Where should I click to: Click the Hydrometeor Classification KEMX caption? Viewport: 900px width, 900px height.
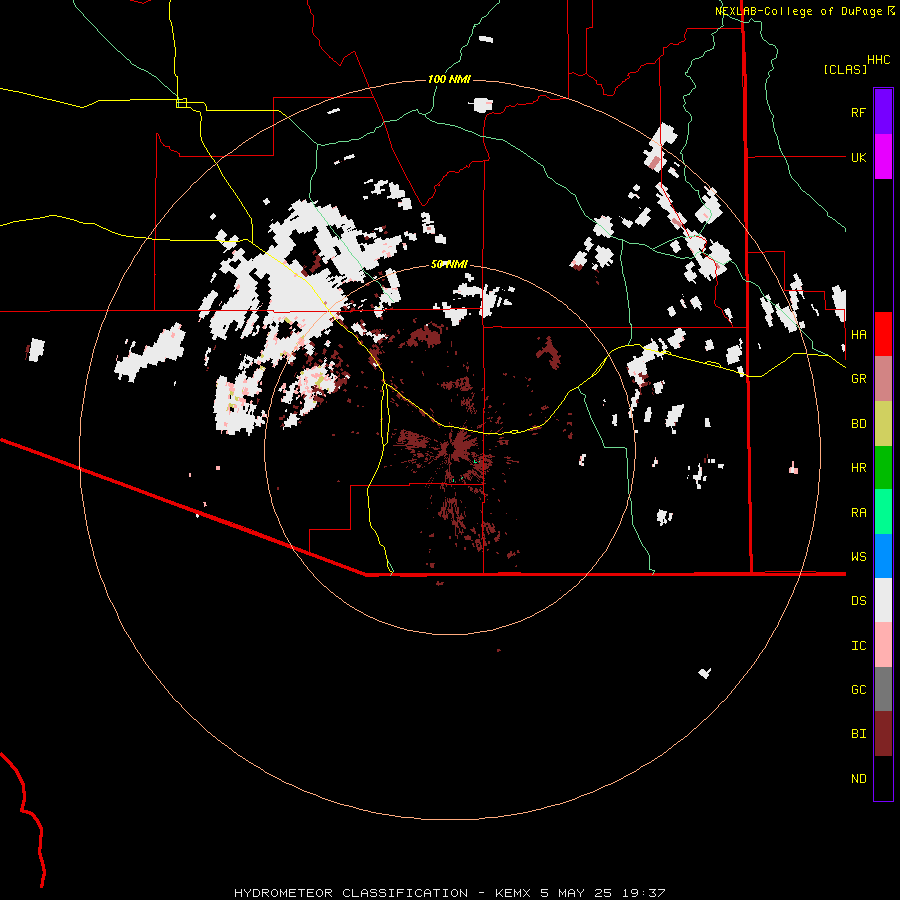coord(449,893)
